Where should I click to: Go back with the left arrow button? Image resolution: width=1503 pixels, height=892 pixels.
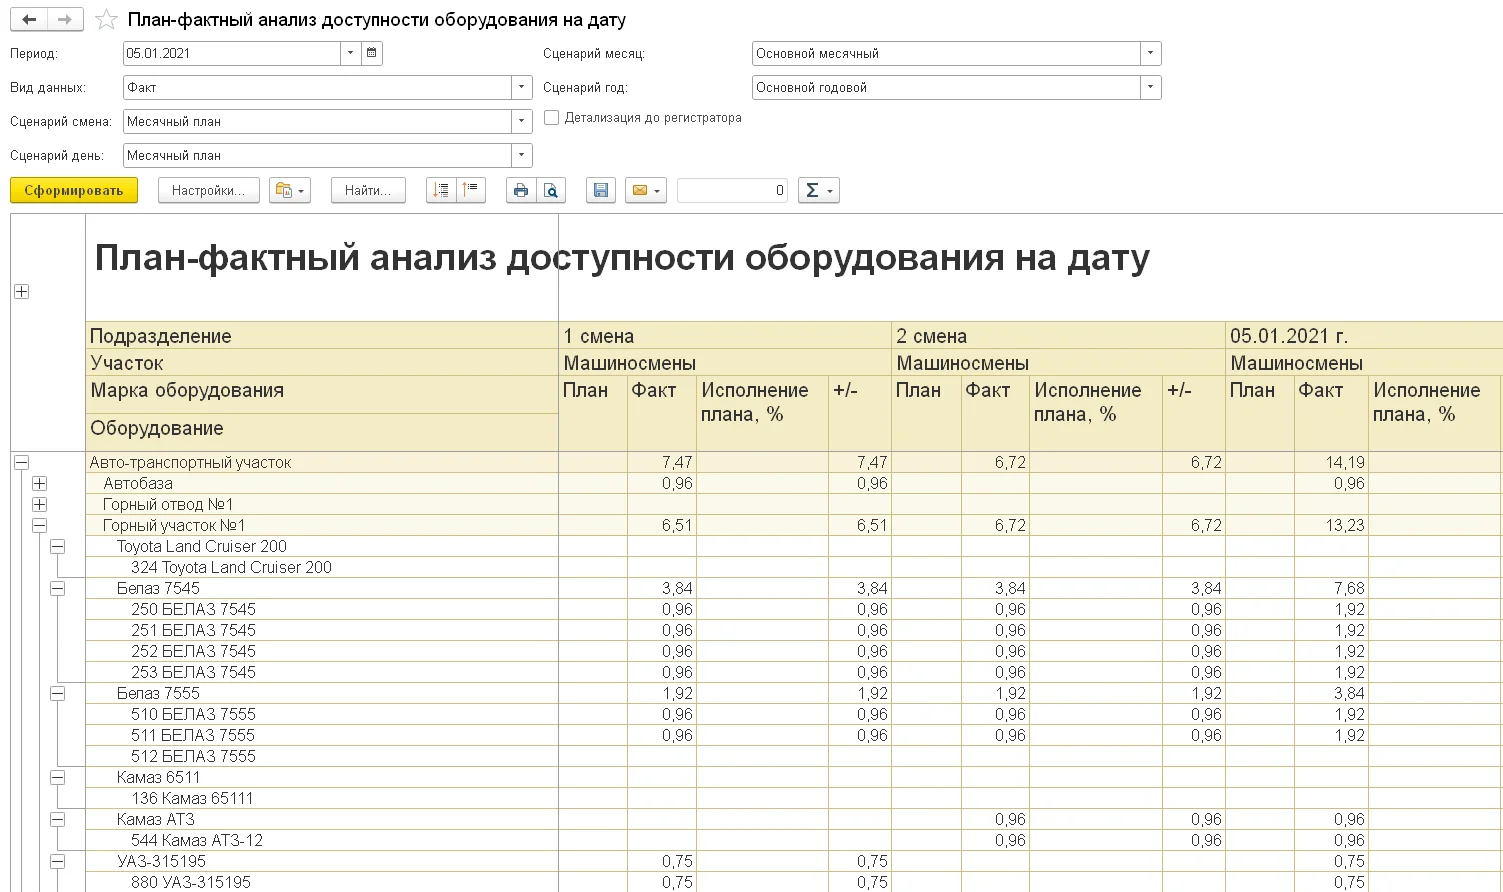coord(29,20)
